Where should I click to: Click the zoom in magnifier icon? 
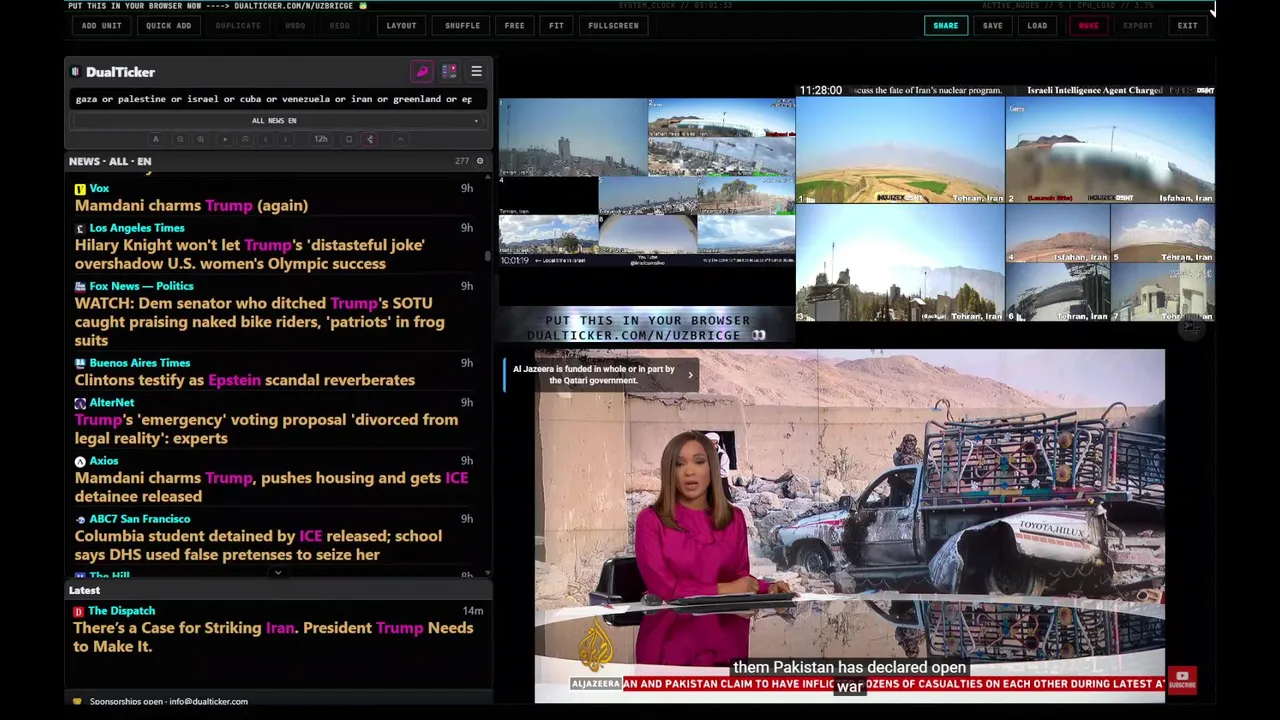[x=201, y=139]
